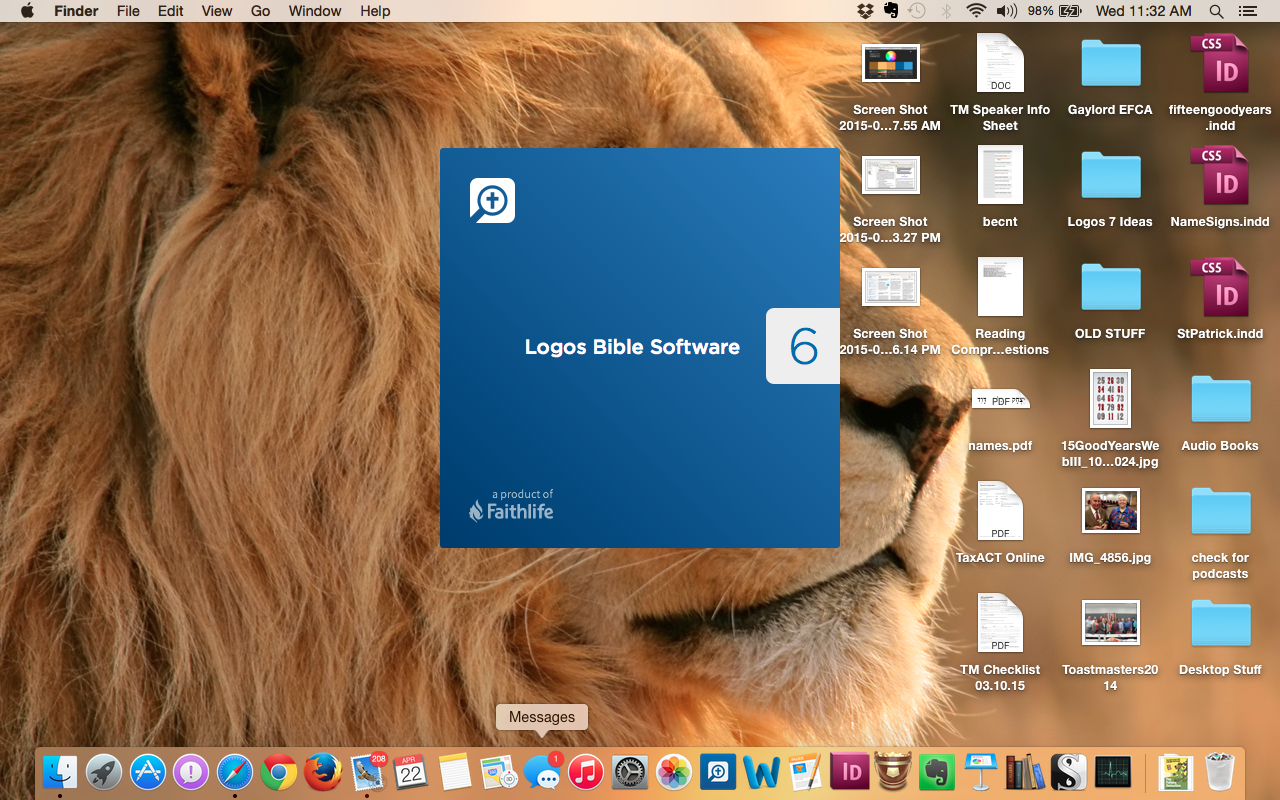Open Messages in the Dock

(x=542, y=772)
